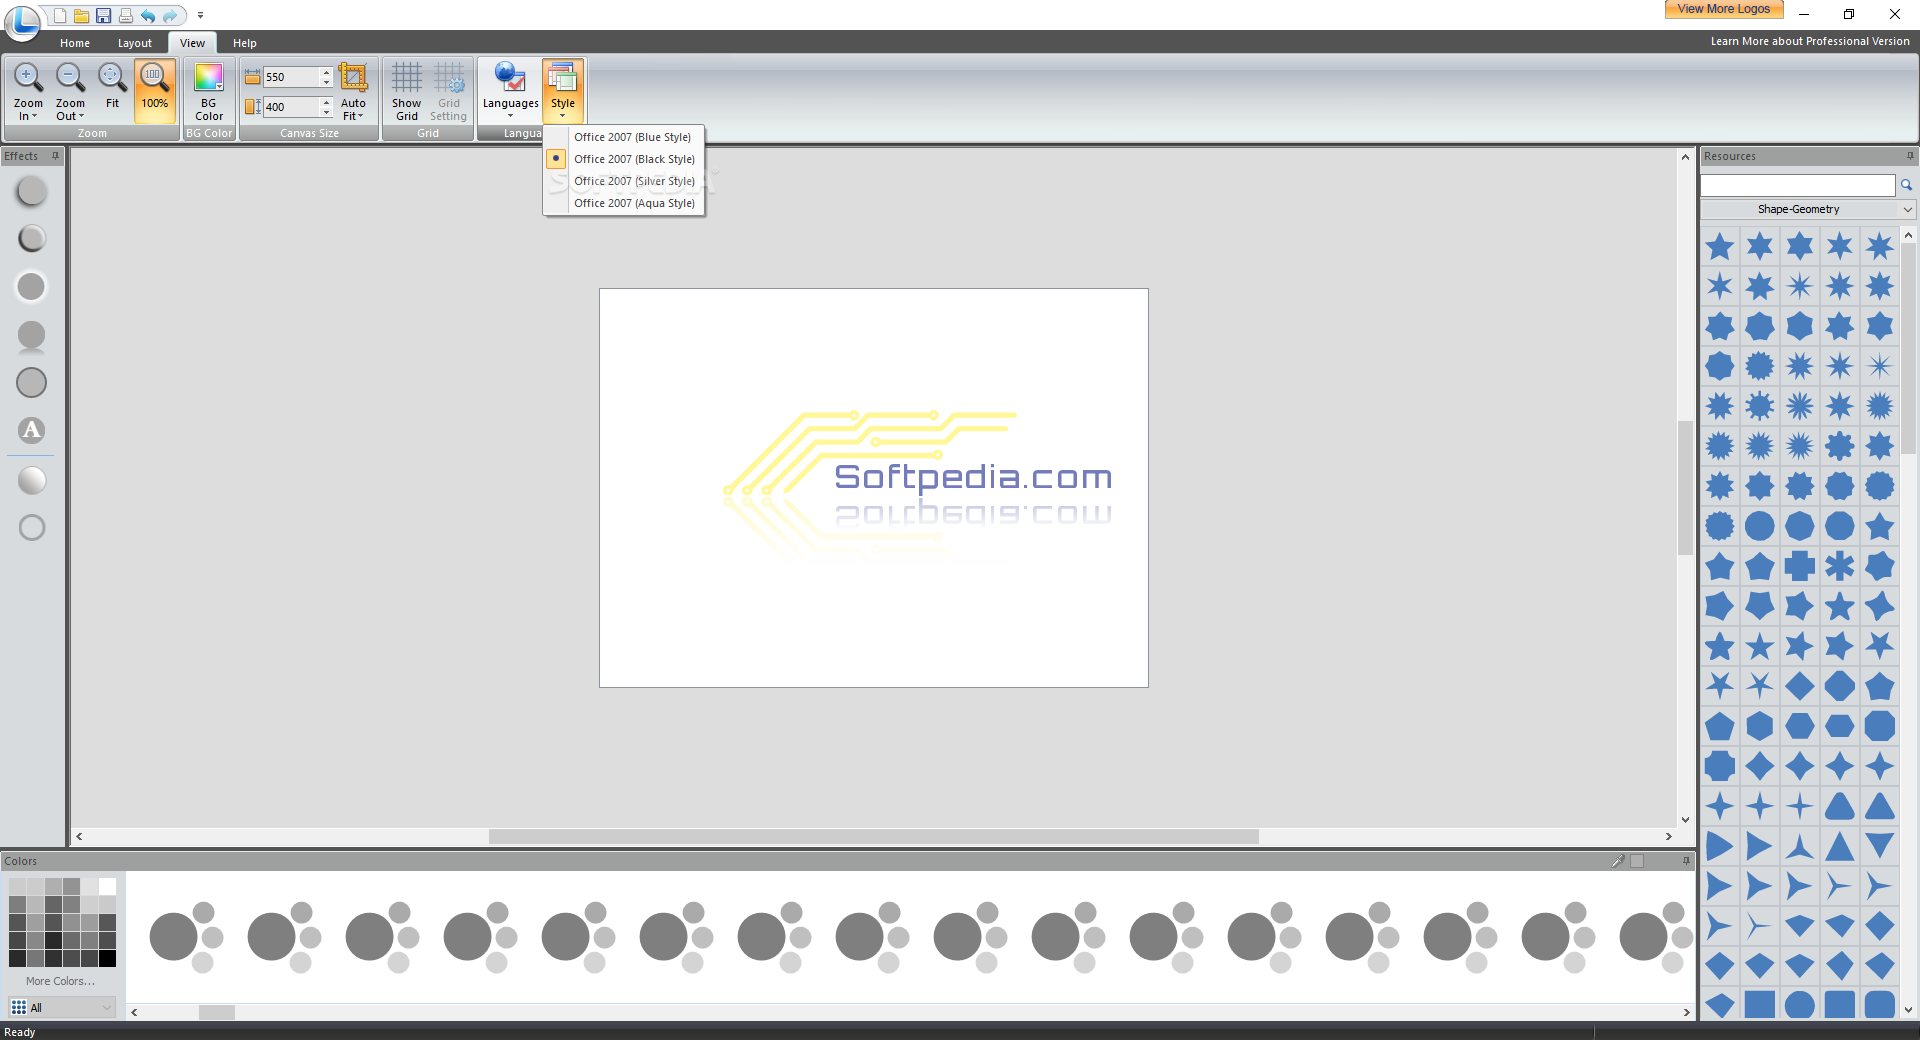Viewport: 1920px width, 1040px height.
Task: Click the small square icon in Colors header
Action: click(x=1637, y=861)
